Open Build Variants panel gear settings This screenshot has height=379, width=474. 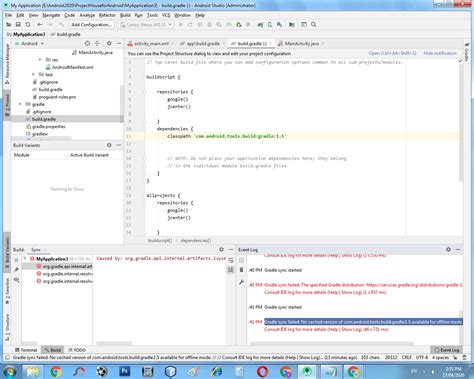click(109, 145)
